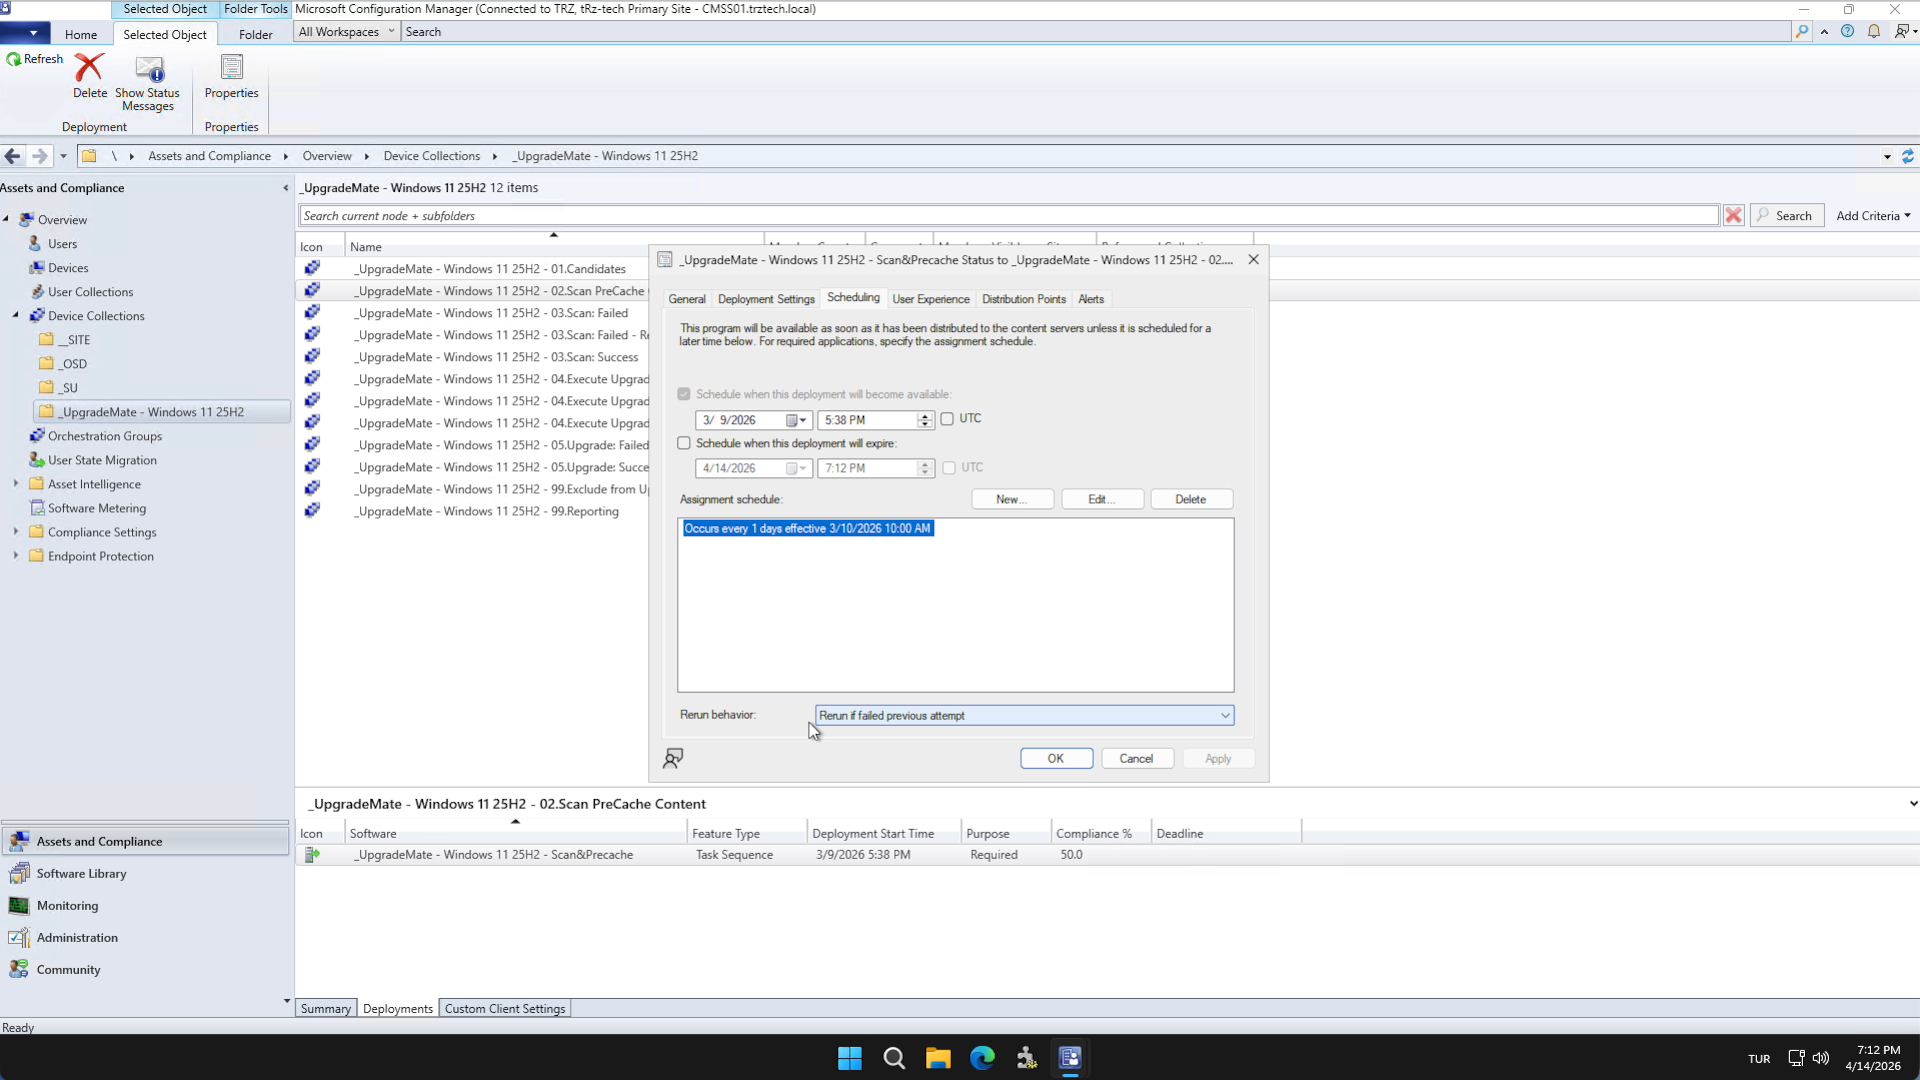Image resolution: width=1920 pixels, height=1080 pixels.
Task: Expand Endpoint Protection node
Action: click(16, 555)
